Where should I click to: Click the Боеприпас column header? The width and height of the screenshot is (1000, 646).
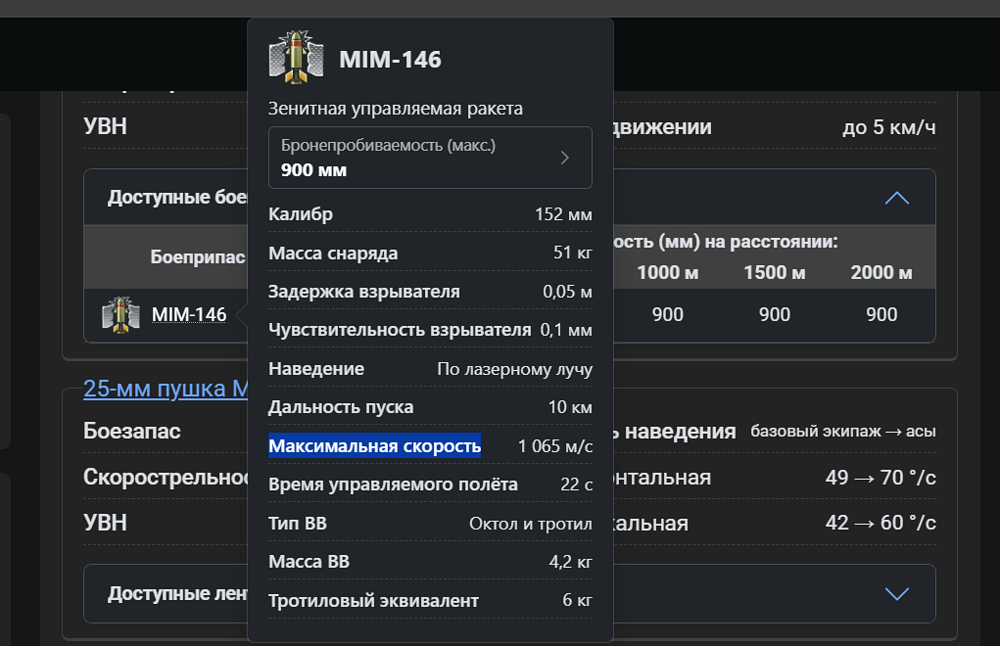(198, 257)
